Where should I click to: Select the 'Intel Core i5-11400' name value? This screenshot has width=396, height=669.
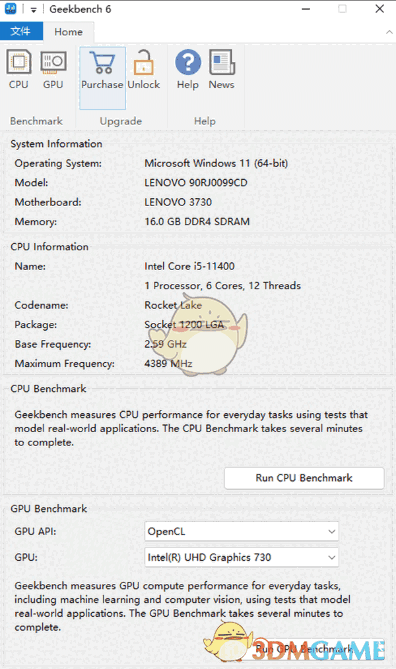coord(189,266)
